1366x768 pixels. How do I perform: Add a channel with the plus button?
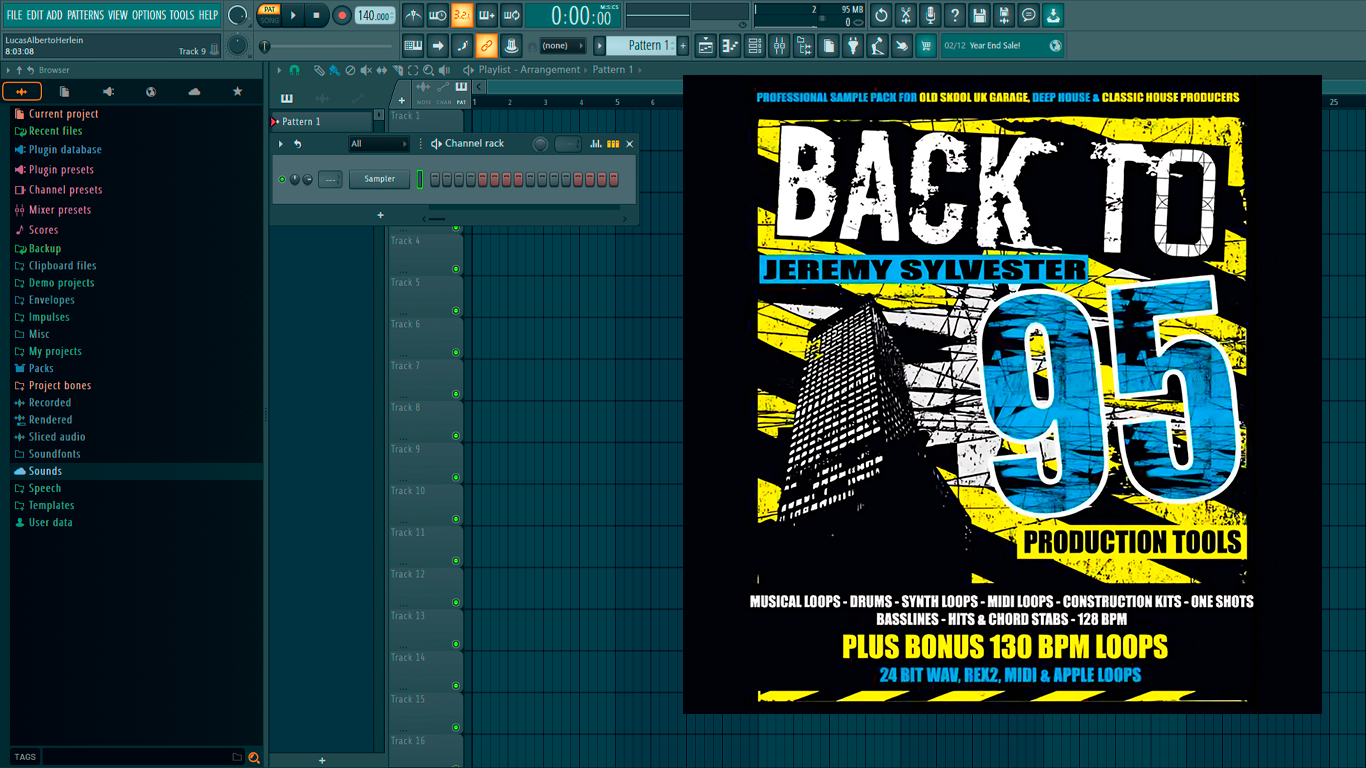click(380, 215)
